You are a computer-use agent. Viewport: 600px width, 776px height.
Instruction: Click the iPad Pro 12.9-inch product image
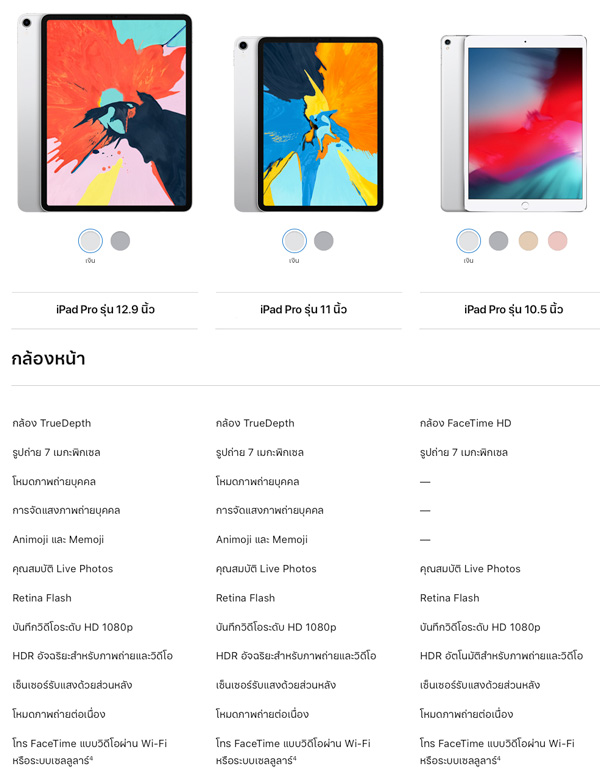[x=104, y=113]
